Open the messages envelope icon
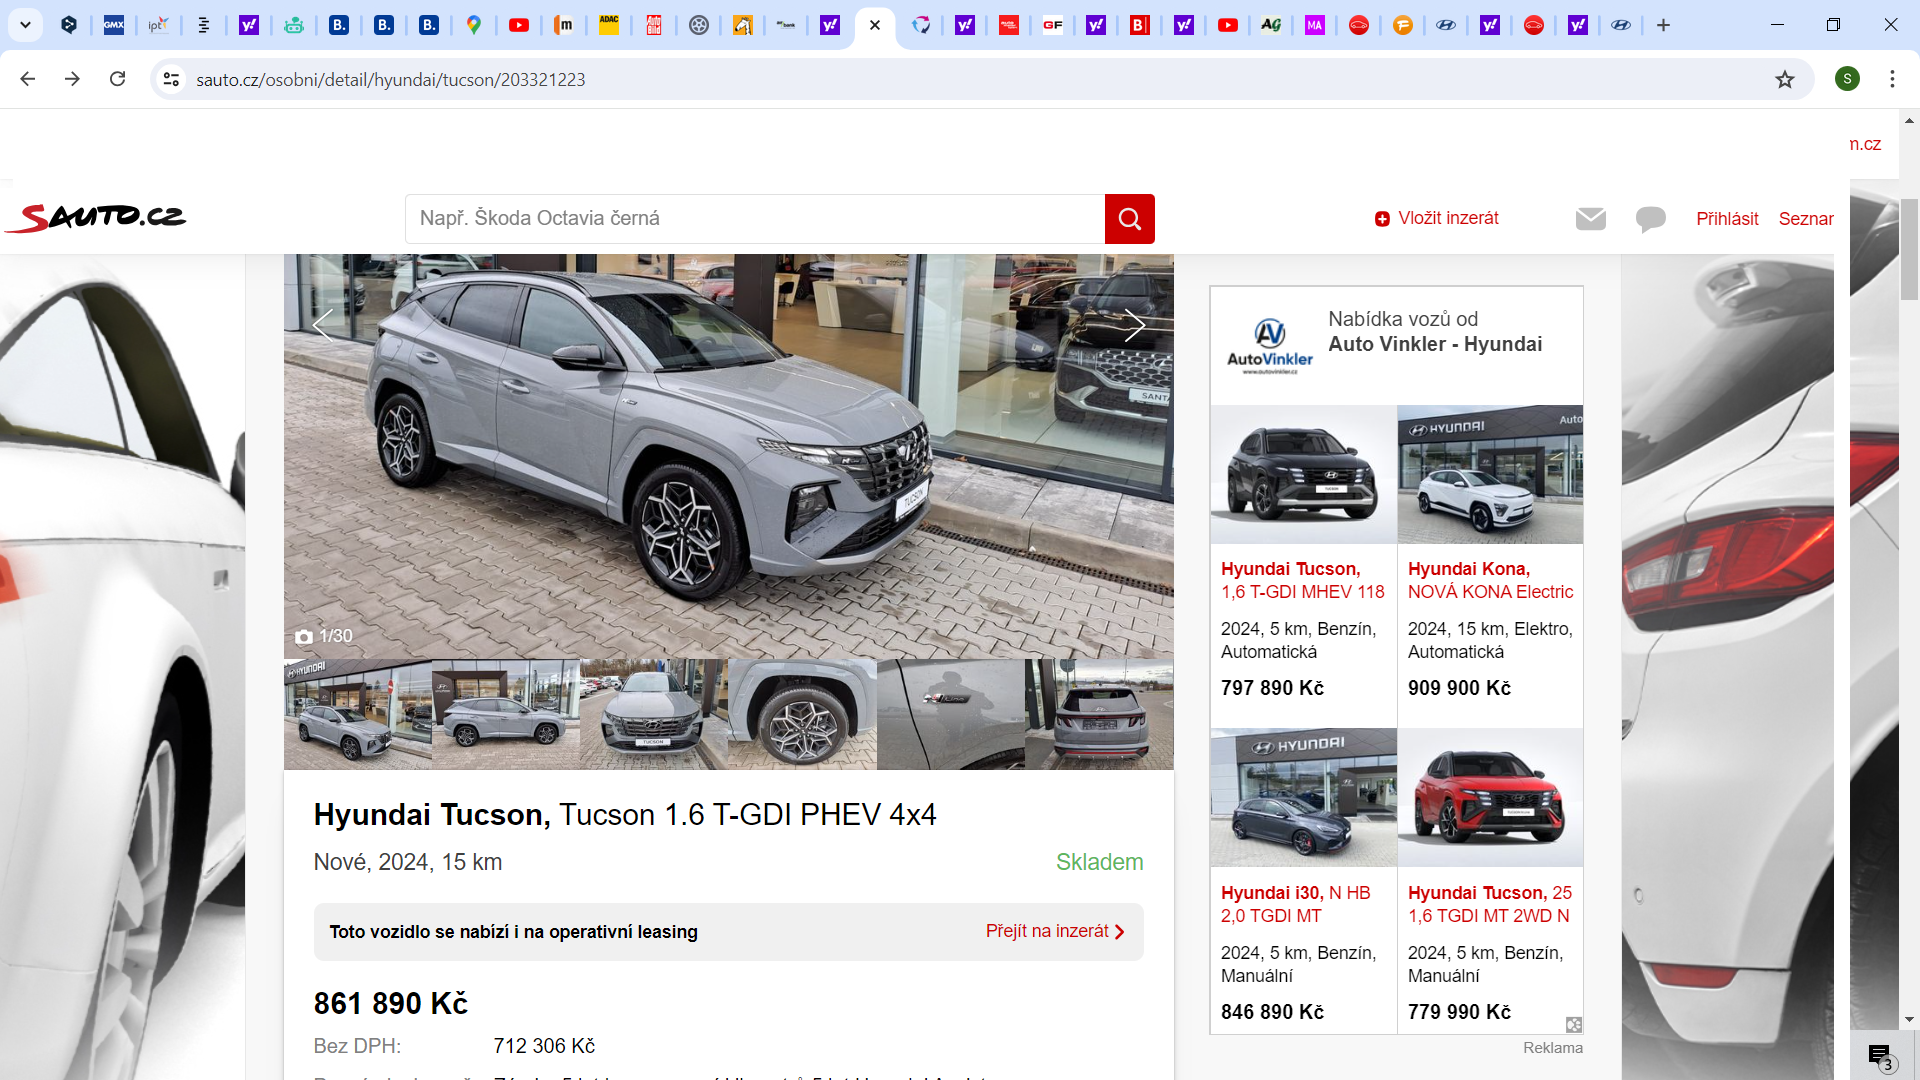This screenshot has height=1080, width=1920. (1590, 218)
